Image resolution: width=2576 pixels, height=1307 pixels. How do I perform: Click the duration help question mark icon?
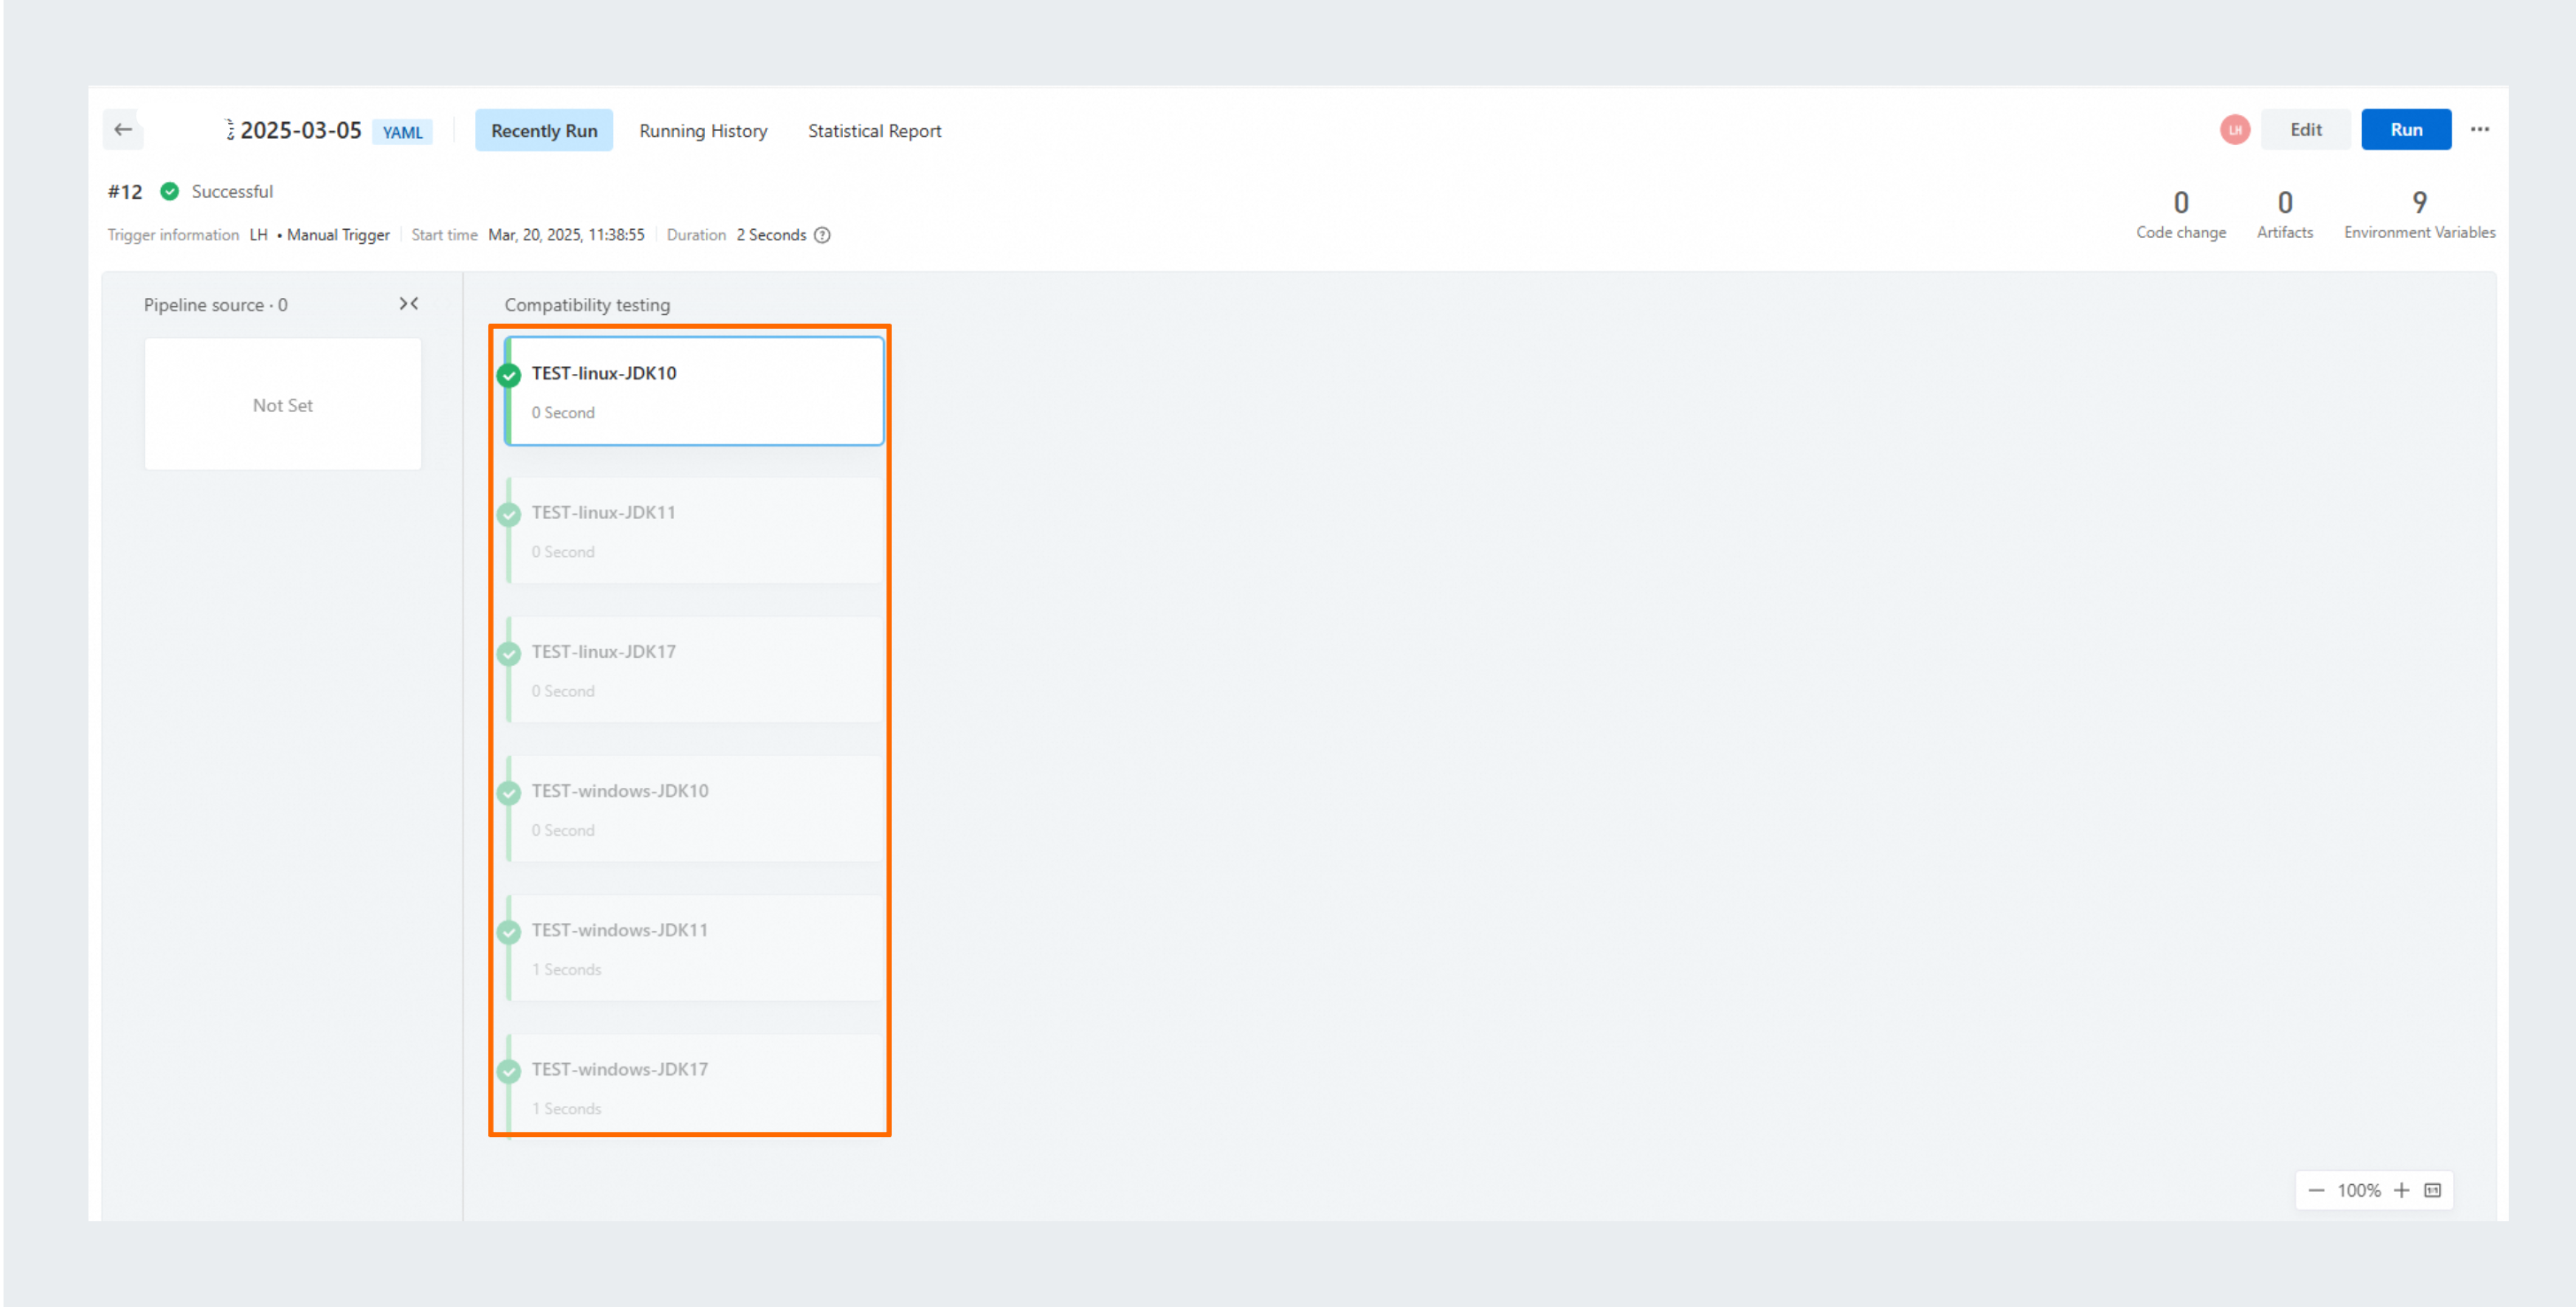[x=822, y=235]
